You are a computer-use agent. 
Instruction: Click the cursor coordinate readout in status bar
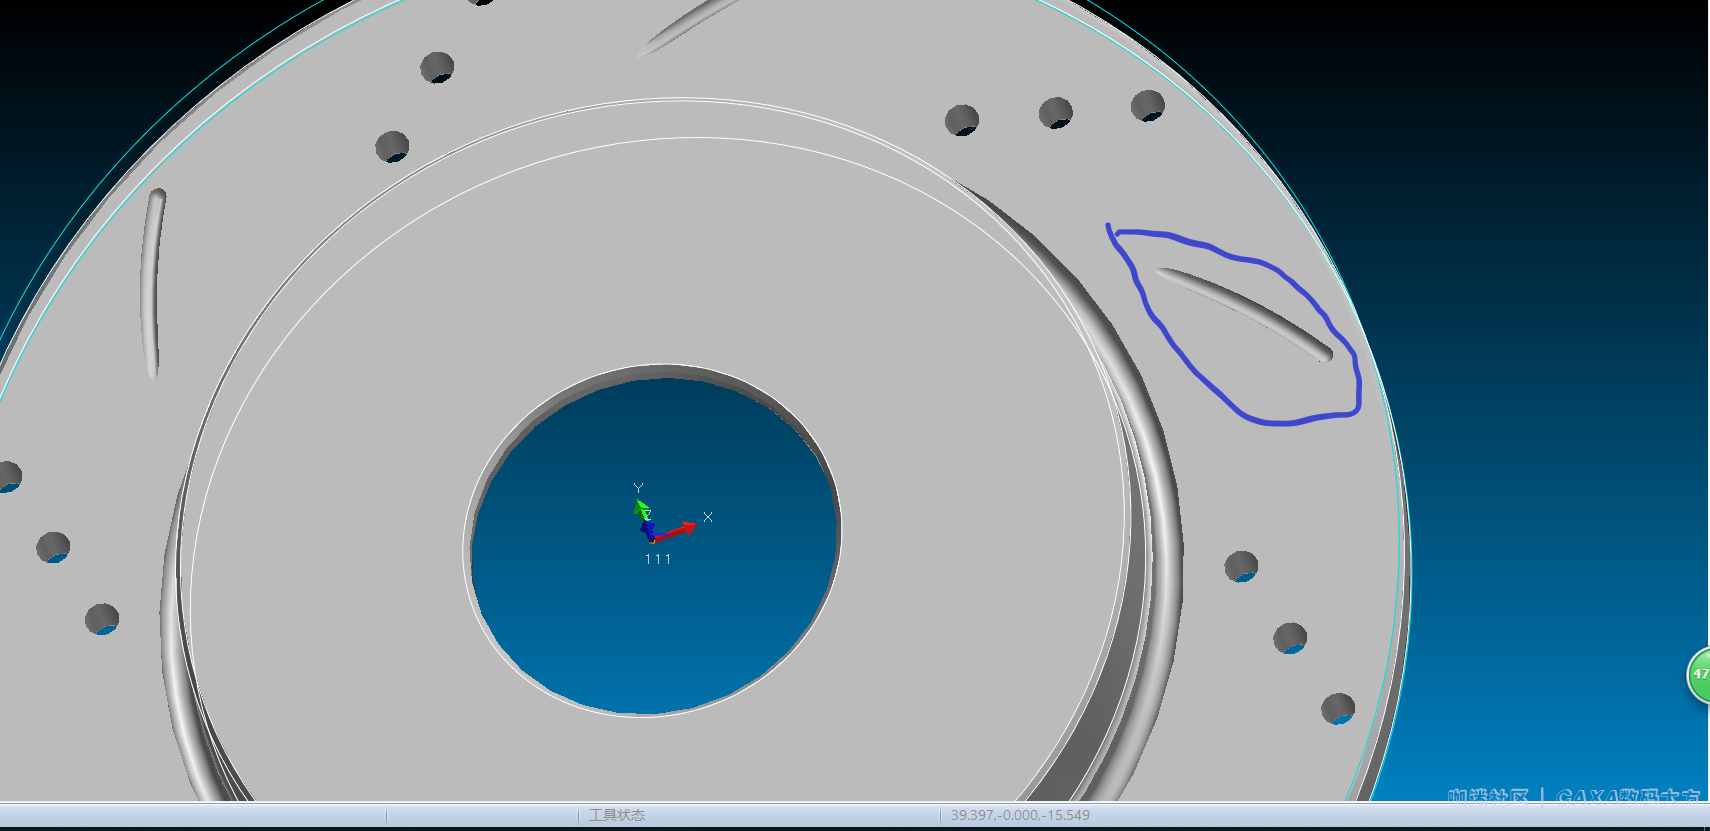(x=1020, y=815)
